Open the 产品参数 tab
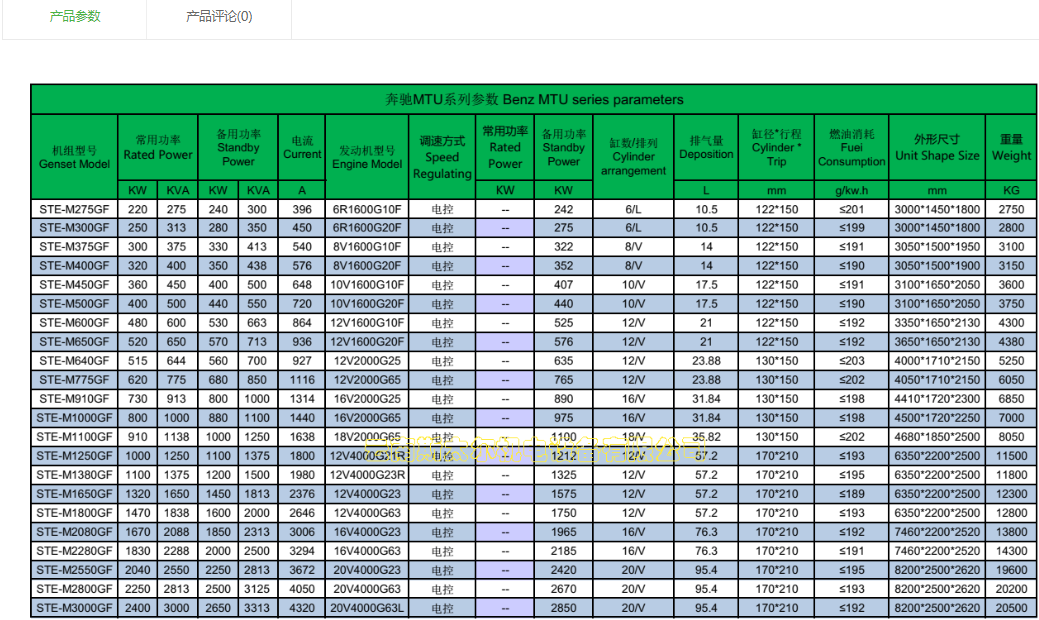The height and width of the screenshot is (620, 1039). coord(75,16)
